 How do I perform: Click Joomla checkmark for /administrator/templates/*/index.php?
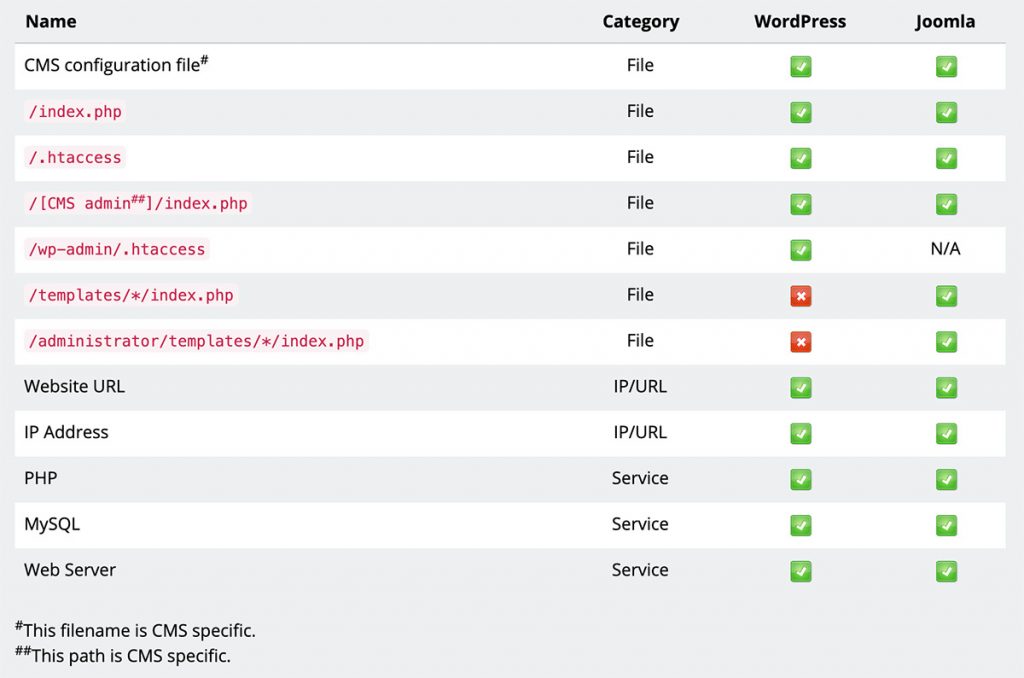pos(946,342)
